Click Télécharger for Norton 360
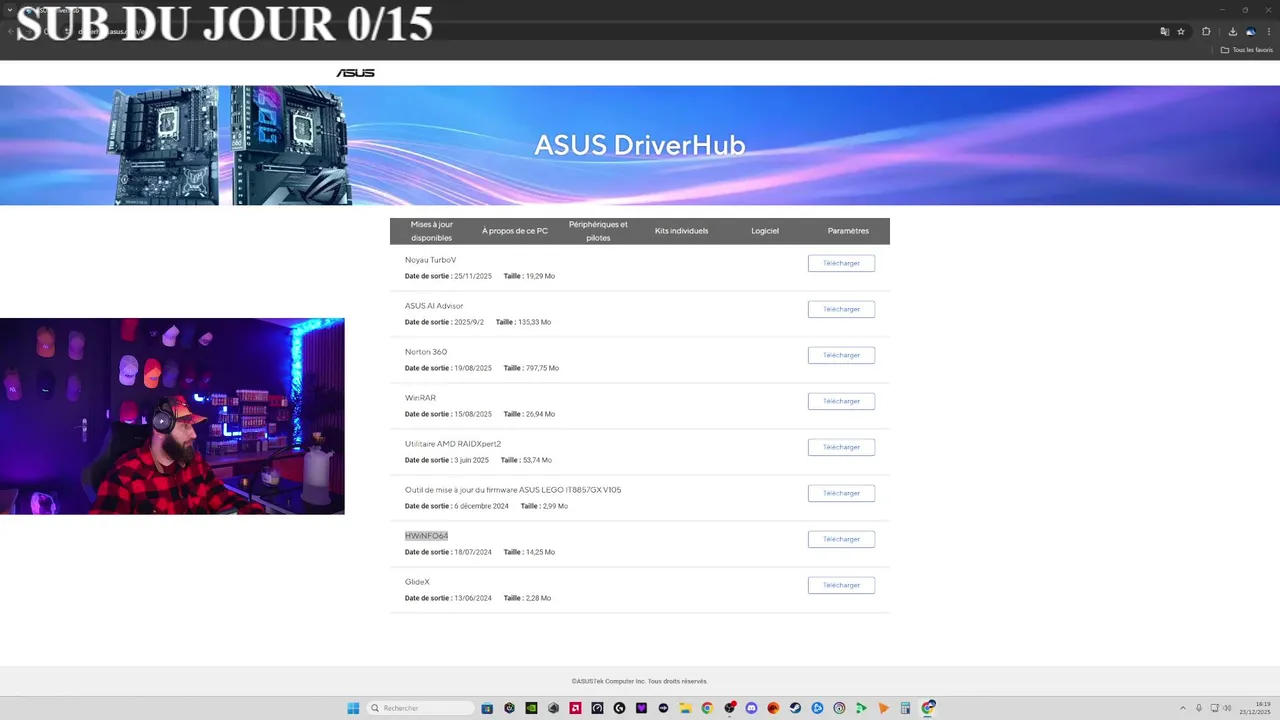The image size is (1280, 720). pos(841,355)
